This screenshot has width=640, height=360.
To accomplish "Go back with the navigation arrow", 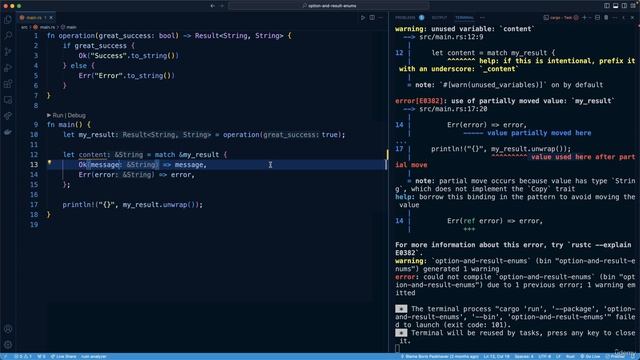I will tap(213, 6).
